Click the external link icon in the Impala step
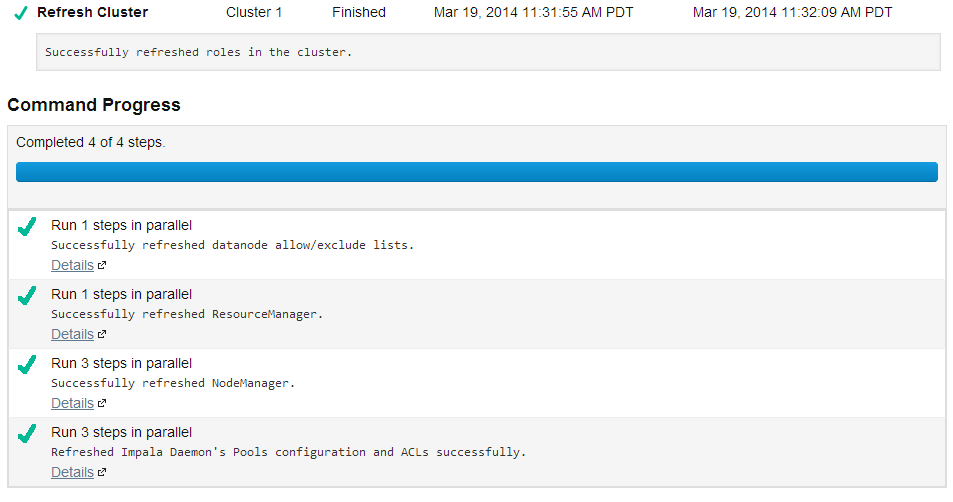 tap(102, 473)
